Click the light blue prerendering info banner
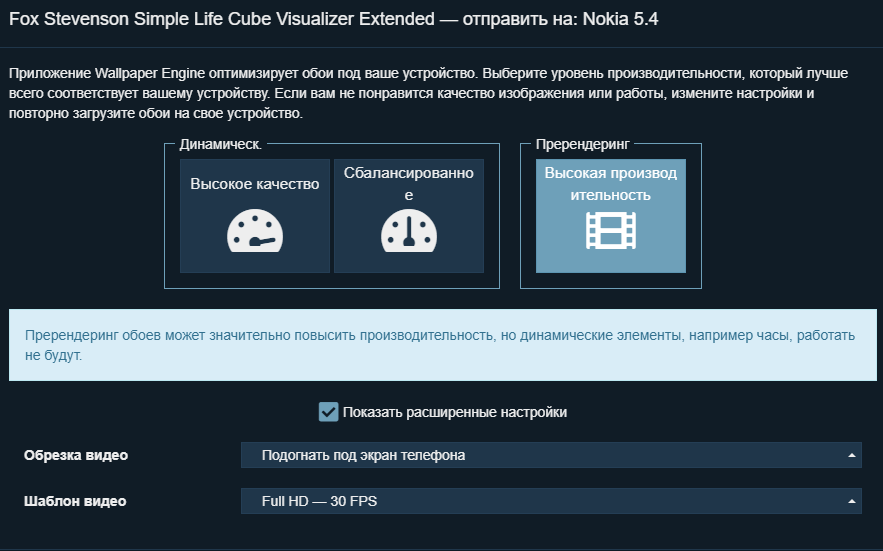883x551 pixels. click(441, 345)
